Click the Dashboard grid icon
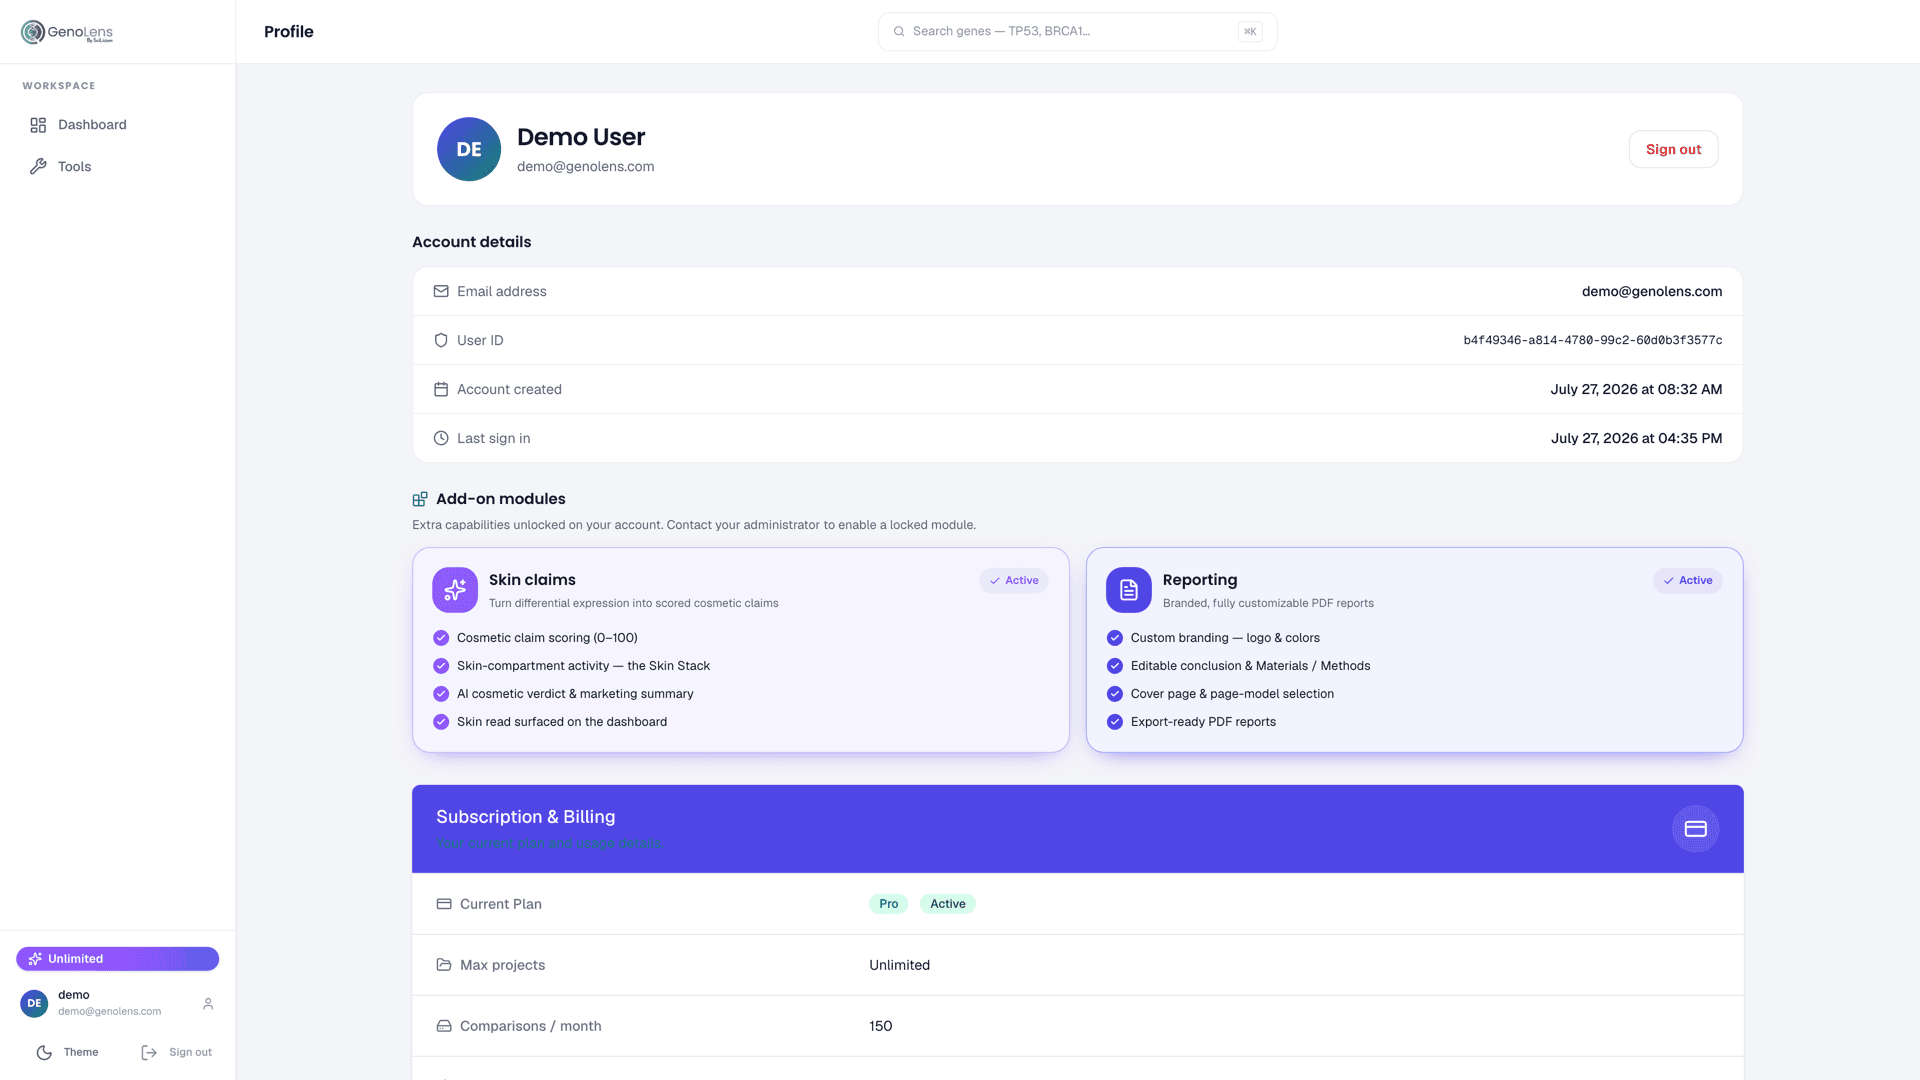This screenshot has width=1920, height=1080. (38, 125)
